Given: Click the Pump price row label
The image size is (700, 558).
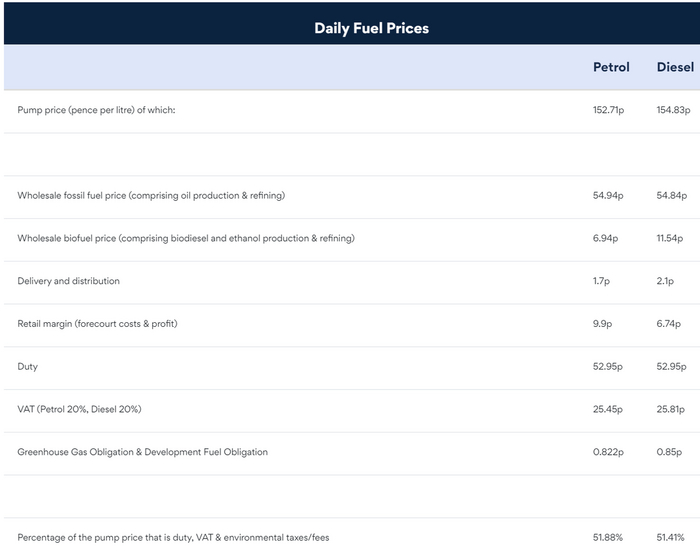Looking at the screenshot, I should 97,110.
